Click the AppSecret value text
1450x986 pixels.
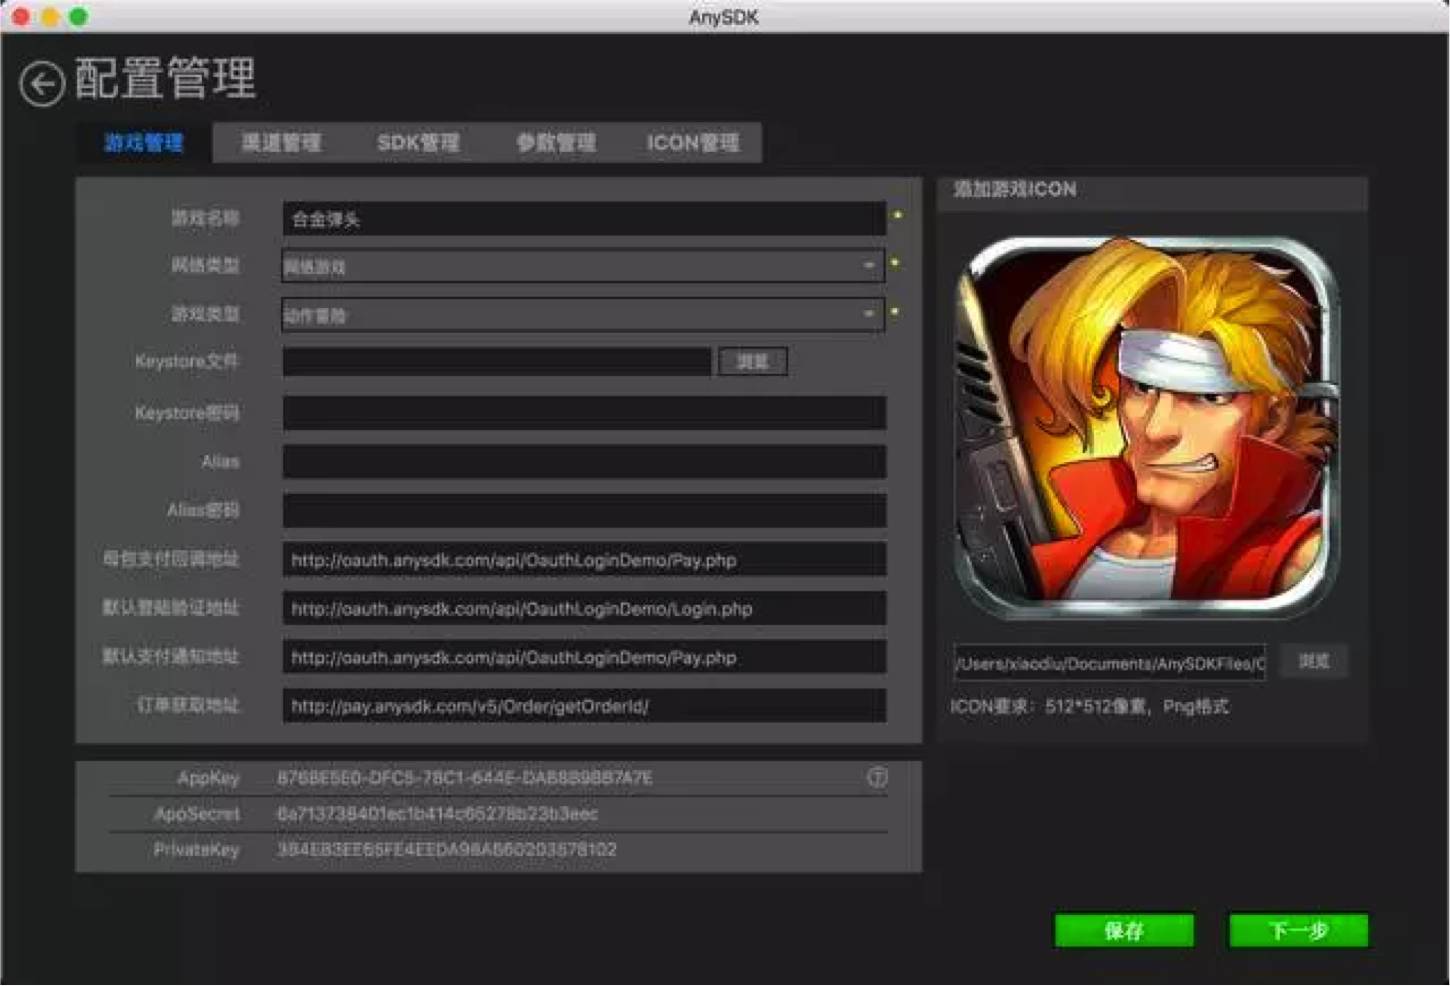point(437,814)
